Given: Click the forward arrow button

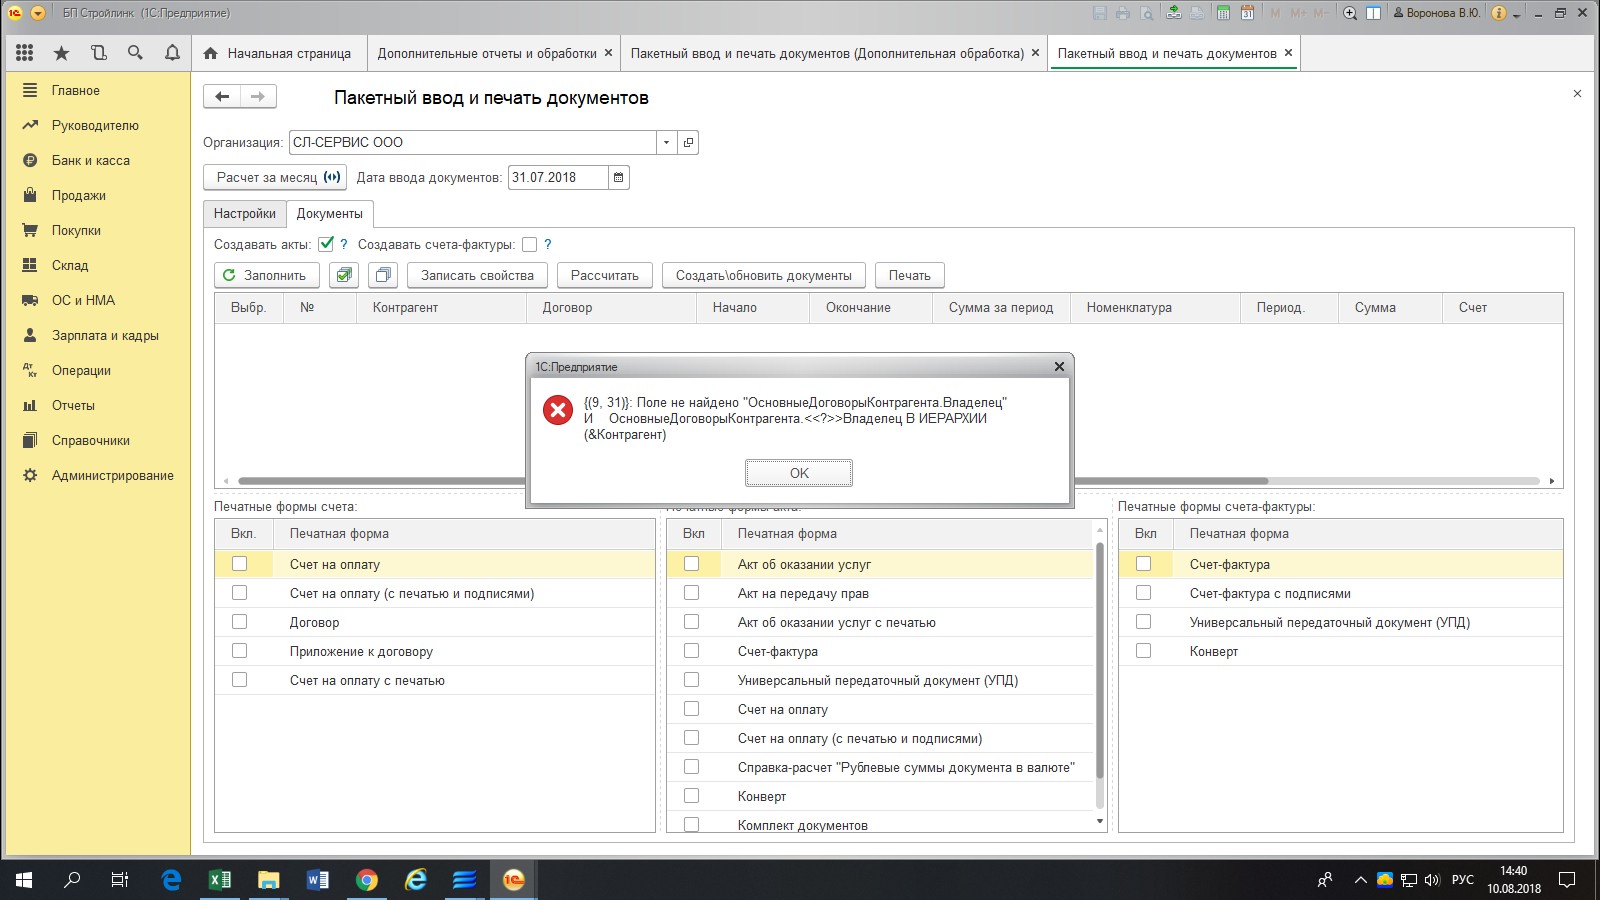Looking at the screenshot, I should pos(258,97).
